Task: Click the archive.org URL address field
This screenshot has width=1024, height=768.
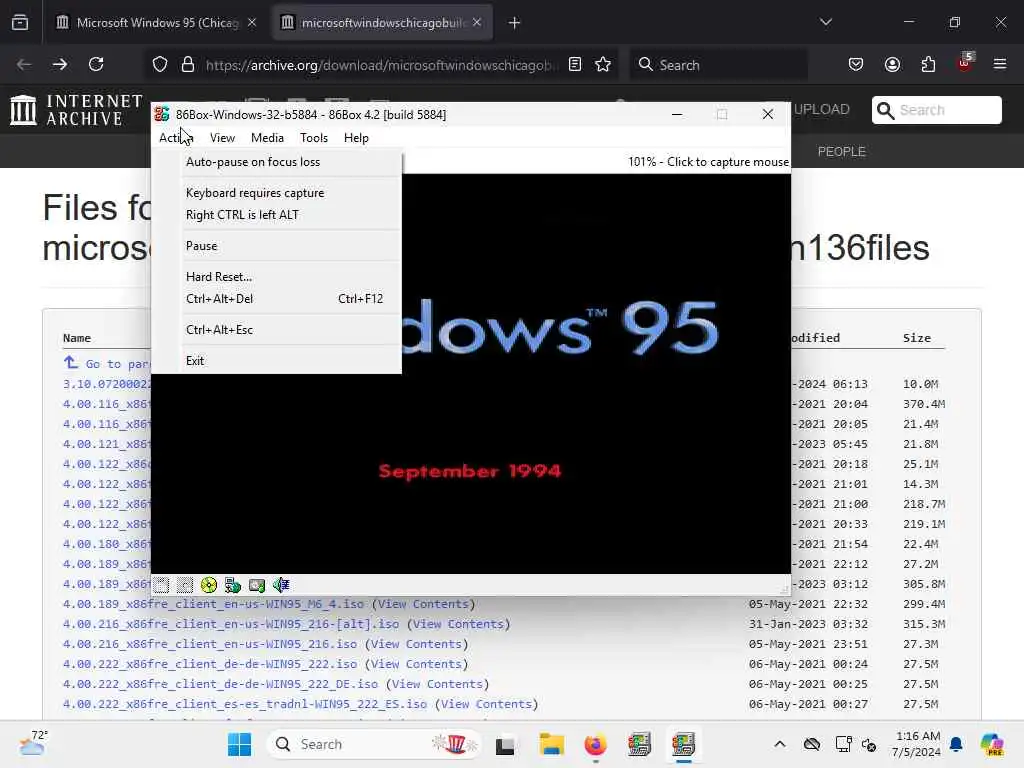Action: tap(381, 65)
